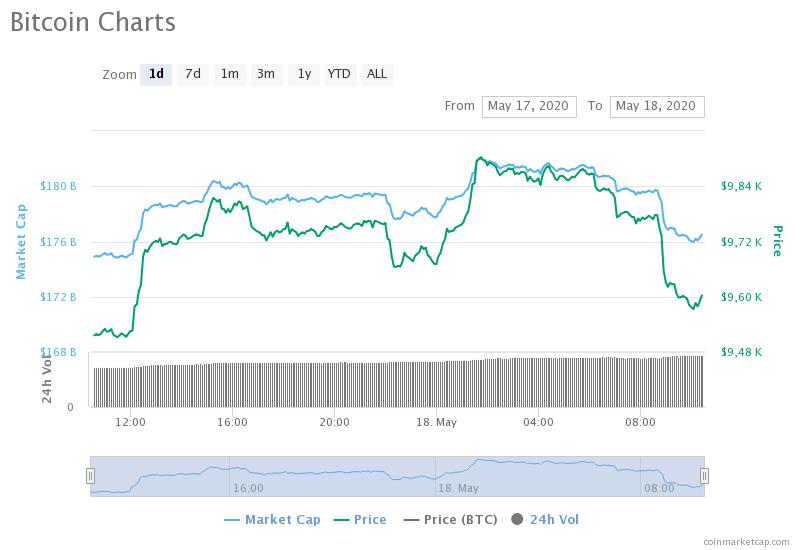Open the To date field

tap(657, 106)
